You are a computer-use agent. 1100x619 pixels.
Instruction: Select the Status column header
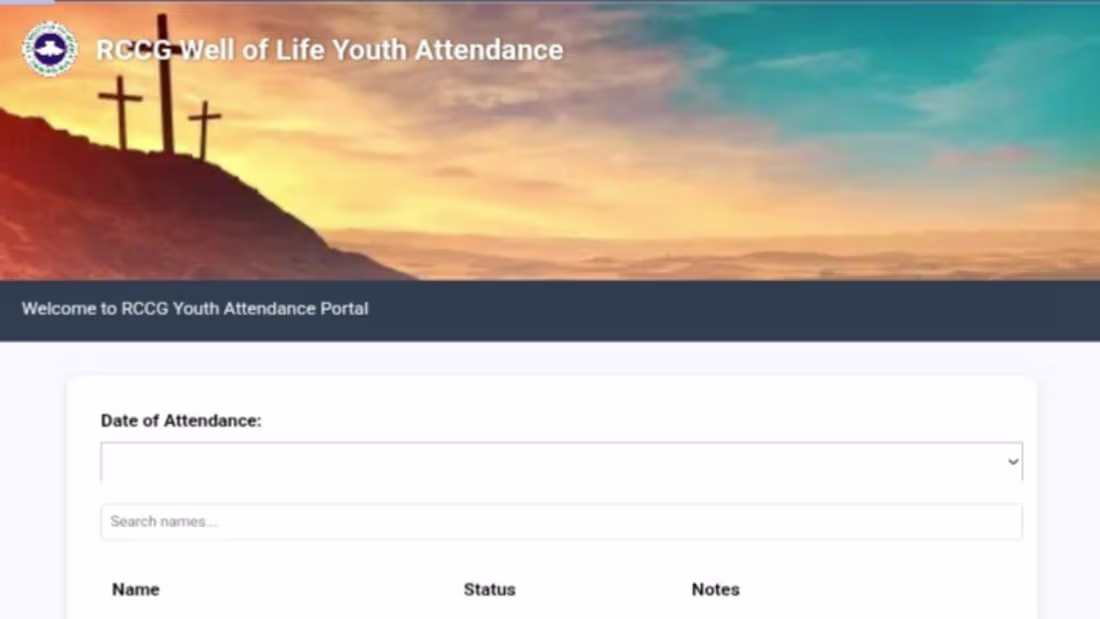[490, 589]
